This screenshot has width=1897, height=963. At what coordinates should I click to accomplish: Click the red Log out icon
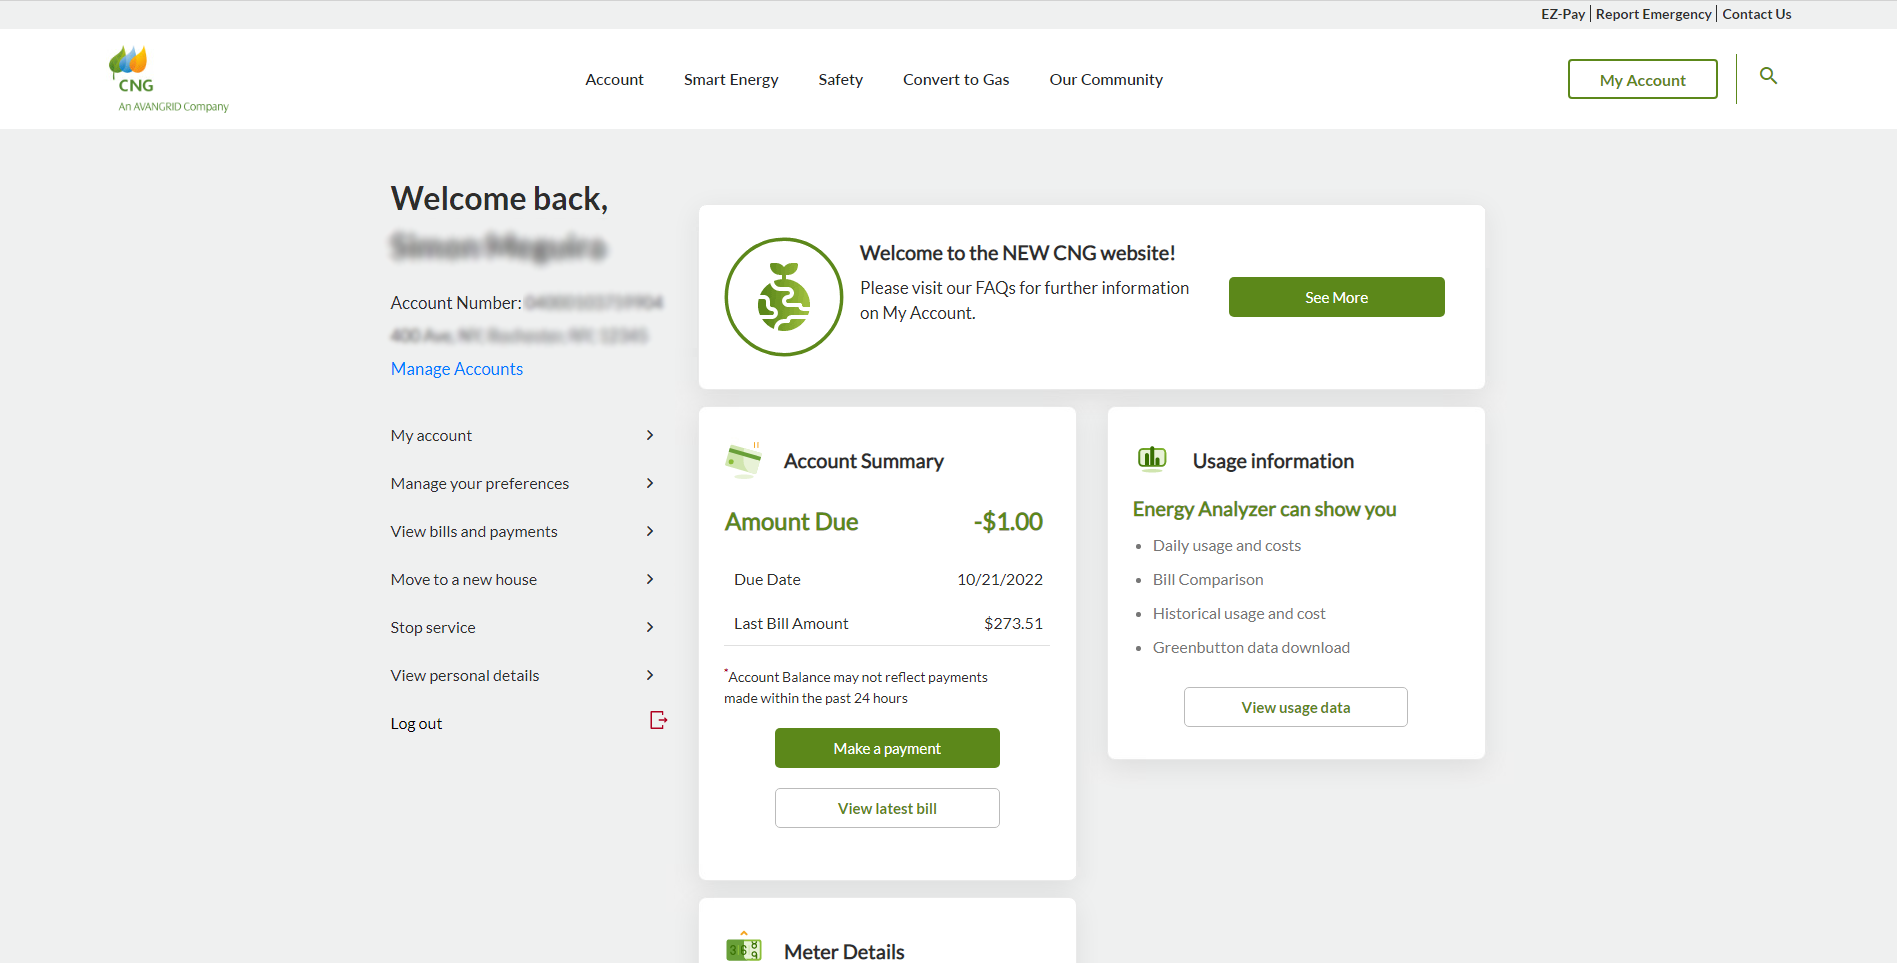pyautogui.click(x=658, y=720)
